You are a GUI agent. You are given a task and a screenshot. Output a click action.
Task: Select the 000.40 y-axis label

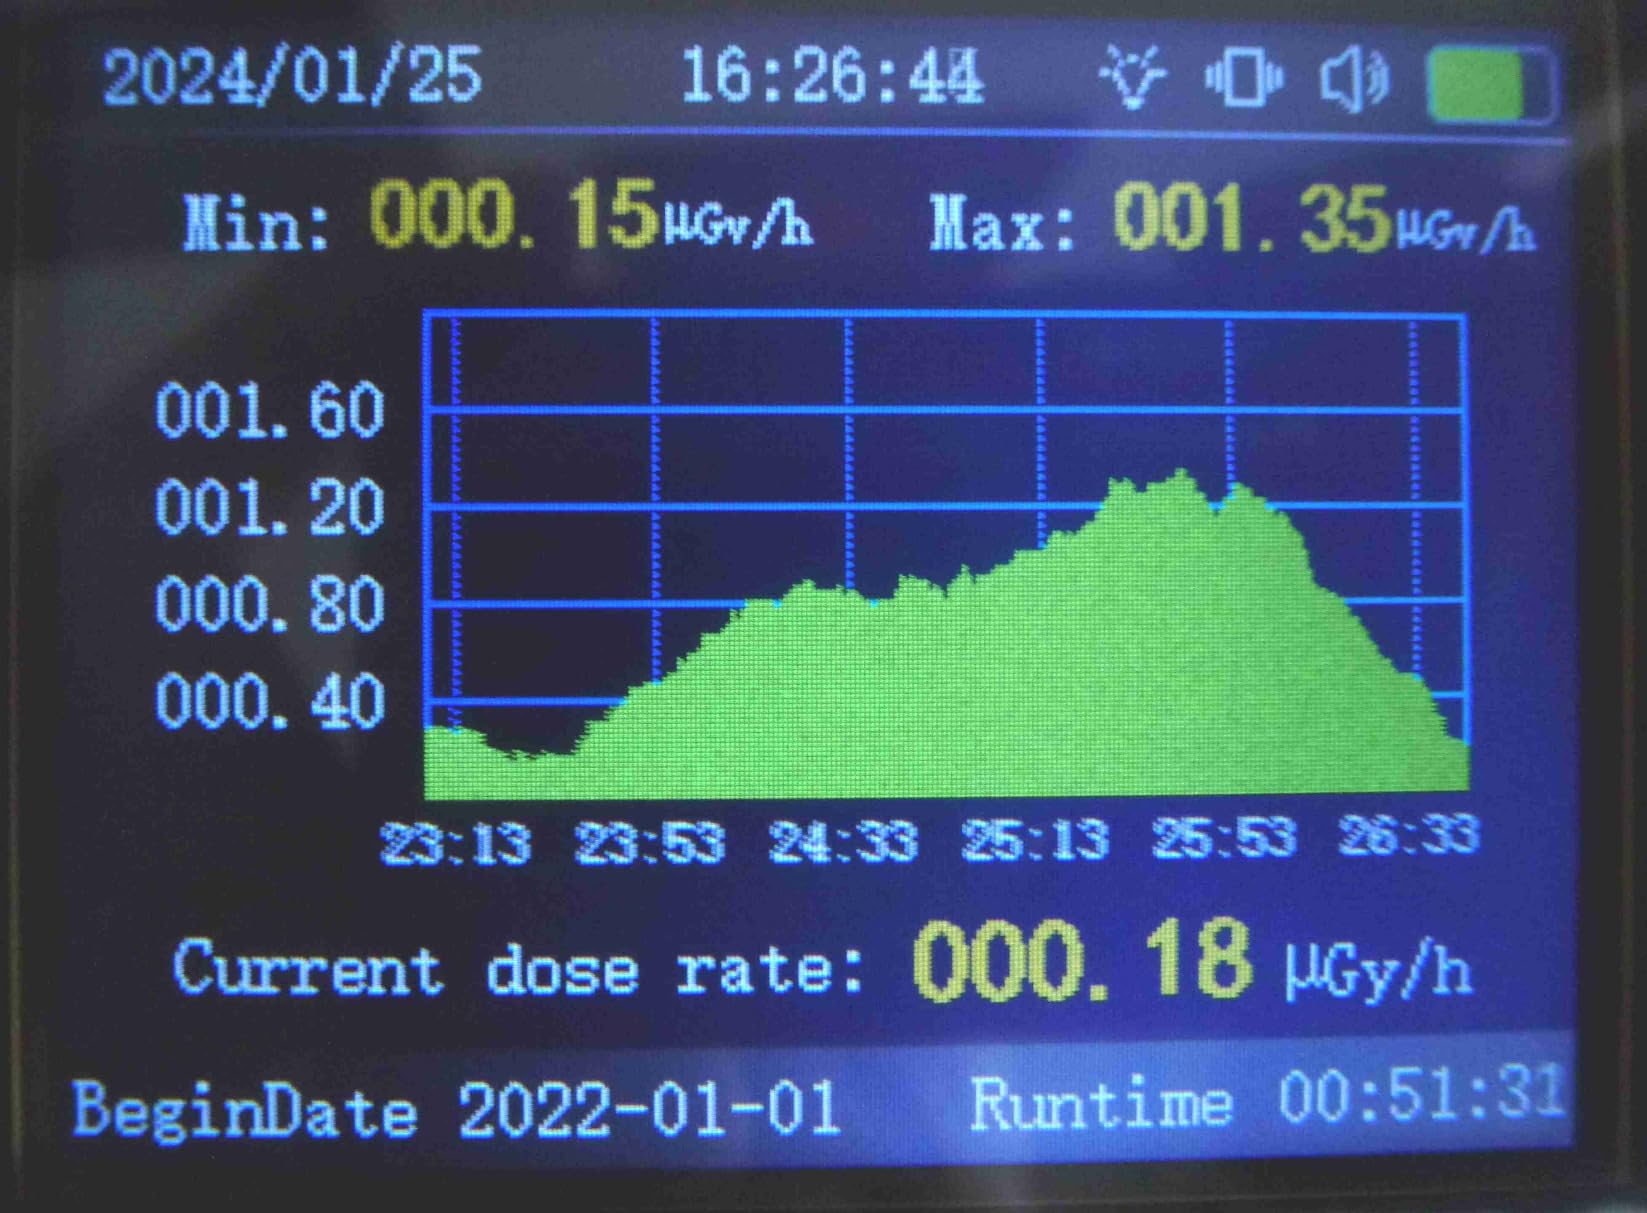[270, 700]
